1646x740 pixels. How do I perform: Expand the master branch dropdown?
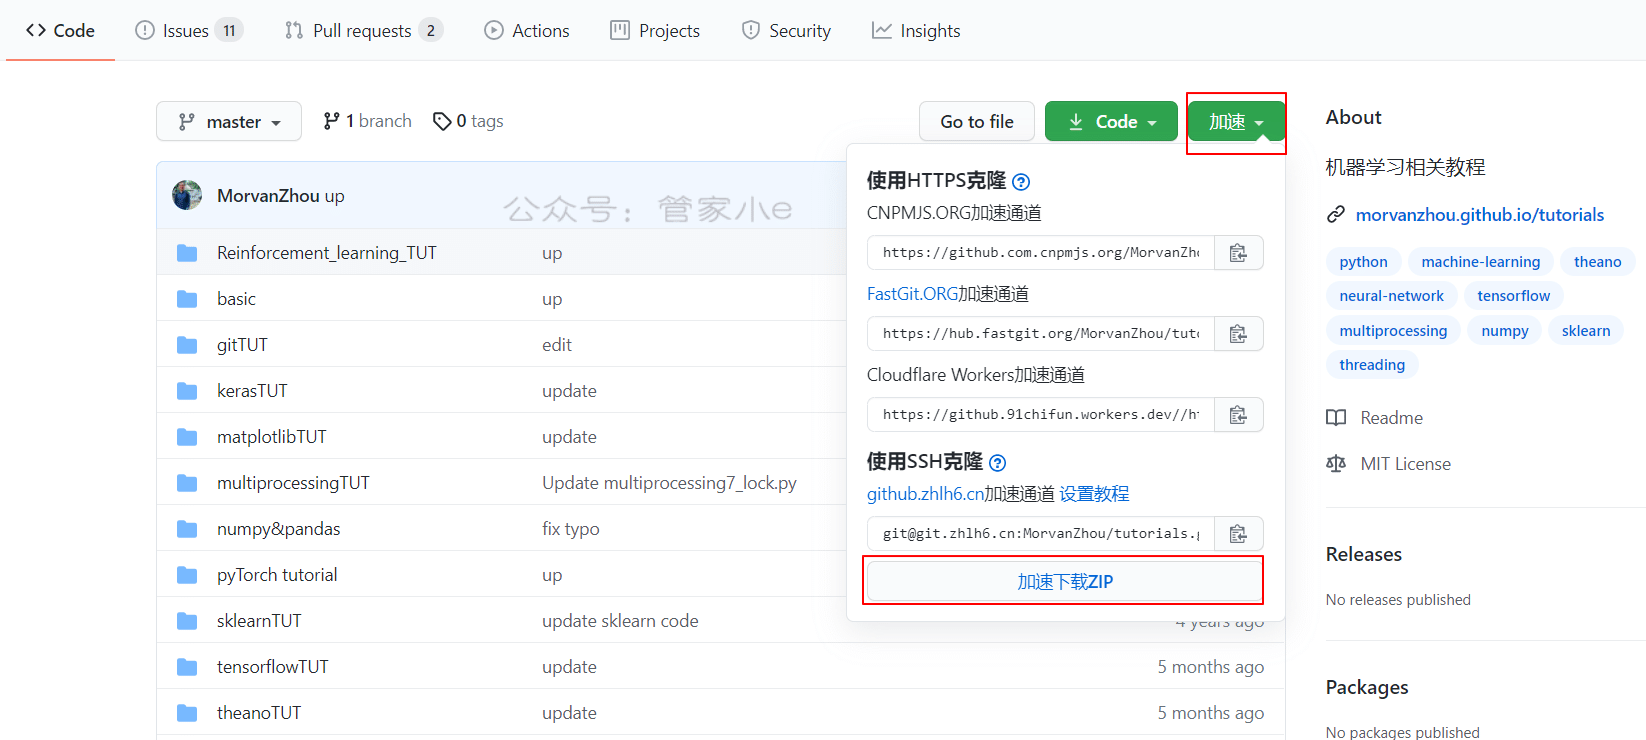pos(229,121)
